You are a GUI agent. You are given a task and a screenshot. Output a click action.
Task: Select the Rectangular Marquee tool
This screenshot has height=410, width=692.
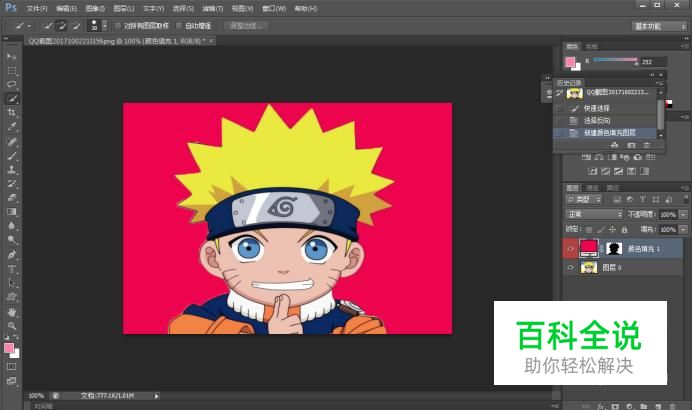click(x=11, y=71)
